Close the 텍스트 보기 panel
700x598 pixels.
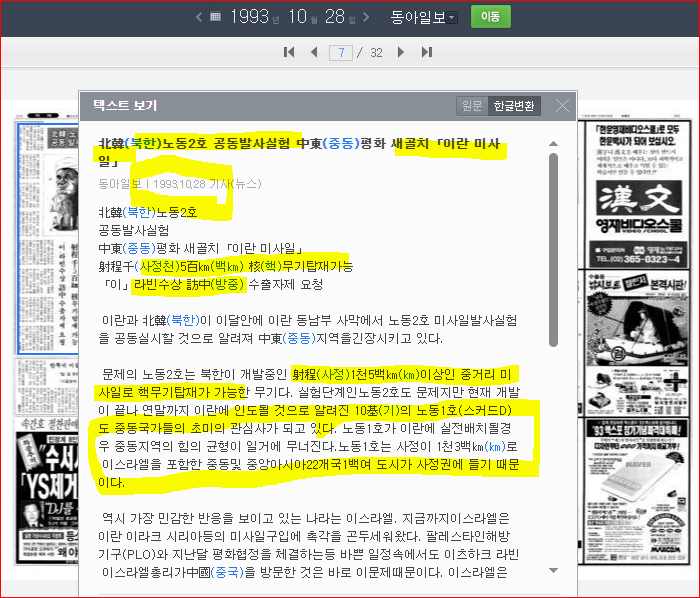(562, 106)
